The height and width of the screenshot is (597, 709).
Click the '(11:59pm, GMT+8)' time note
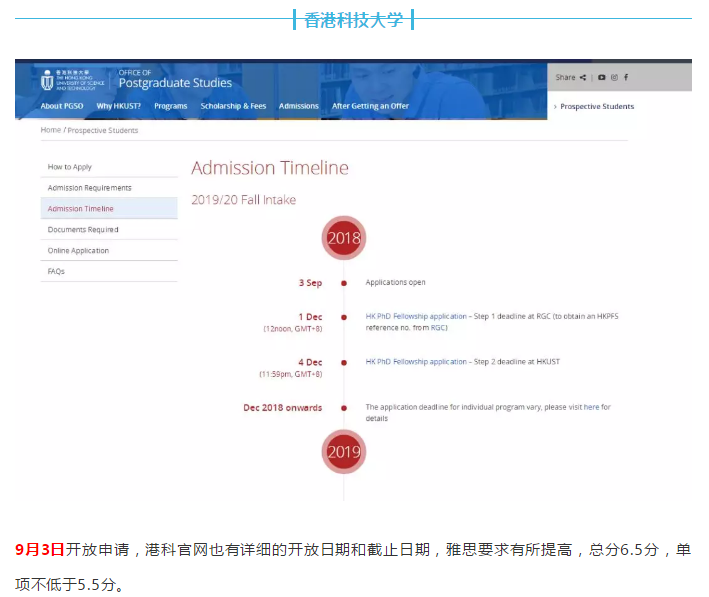(x=291, y=374)
